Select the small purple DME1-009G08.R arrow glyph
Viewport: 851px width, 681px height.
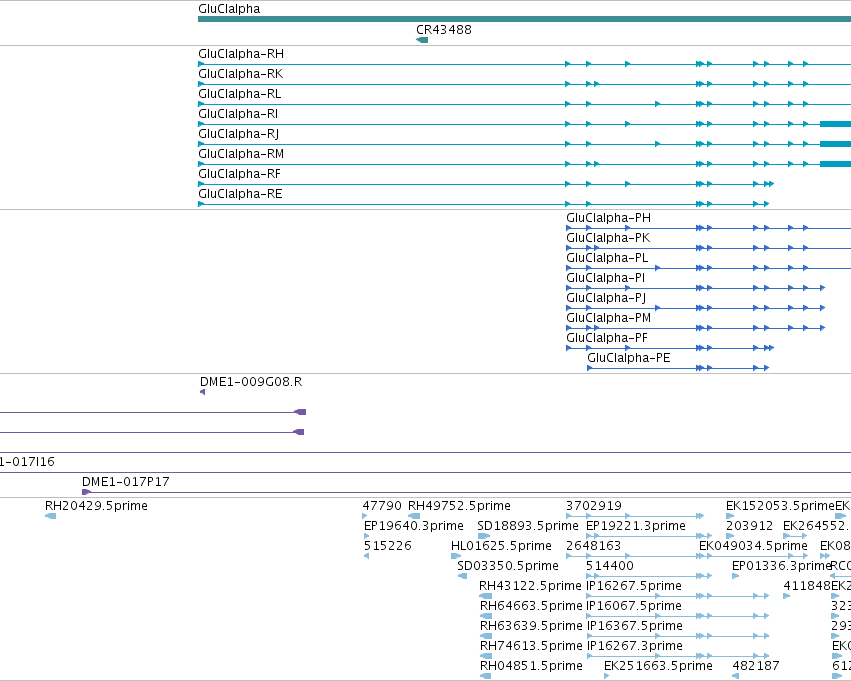(x=202, y=392)
